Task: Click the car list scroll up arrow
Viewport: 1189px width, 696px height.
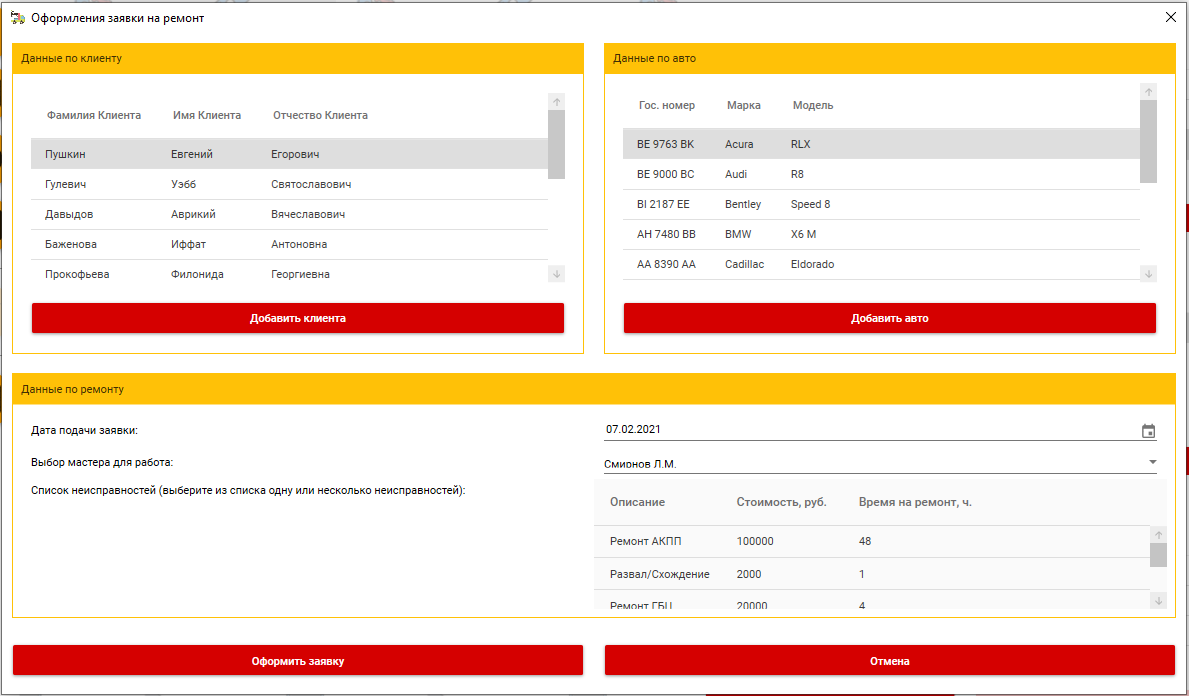Action: coord(1149,92)
